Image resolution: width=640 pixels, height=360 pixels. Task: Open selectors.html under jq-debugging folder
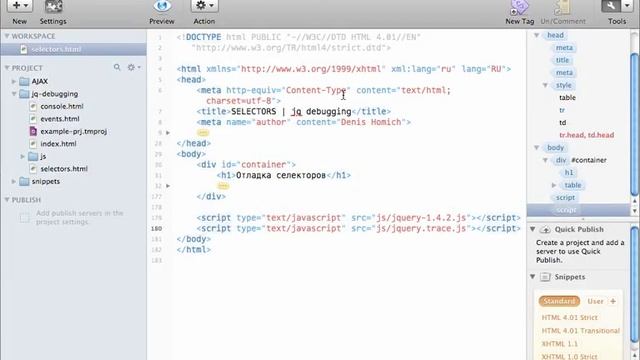coord(64,169)
